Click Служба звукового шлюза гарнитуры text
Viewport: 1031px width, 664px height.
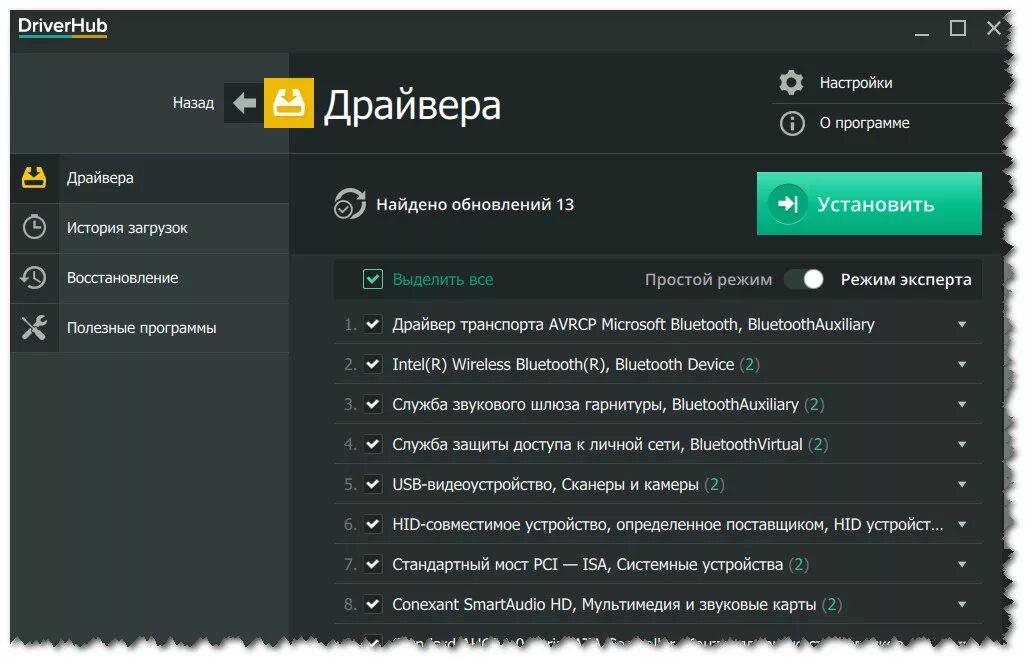pyautogui.click(x=595, y=404)
